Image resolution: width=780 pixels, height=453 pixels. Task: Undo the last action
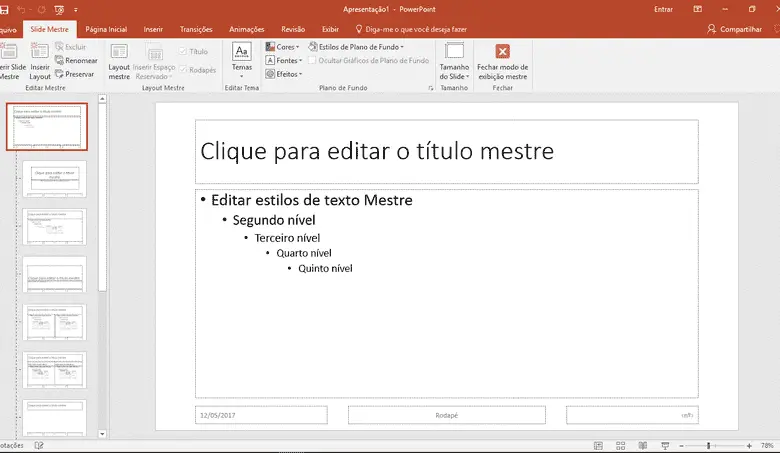21,9
